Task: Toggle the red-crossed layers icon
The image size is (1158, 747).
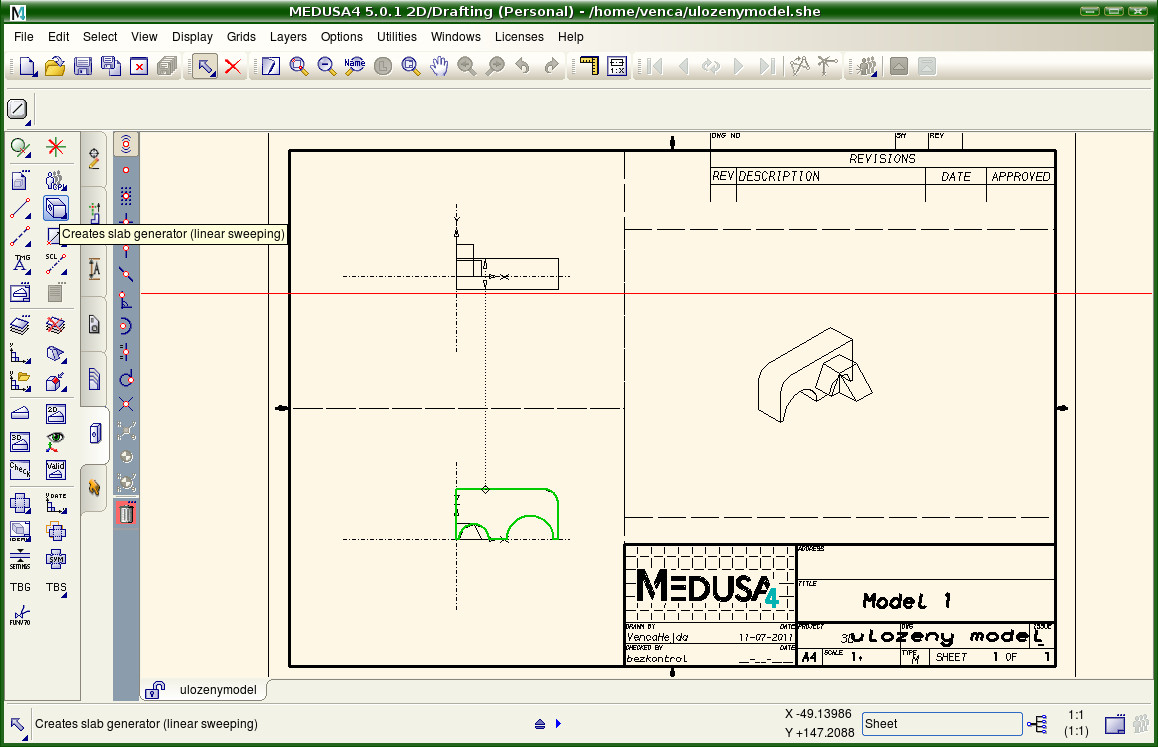Action: point(56,325)
